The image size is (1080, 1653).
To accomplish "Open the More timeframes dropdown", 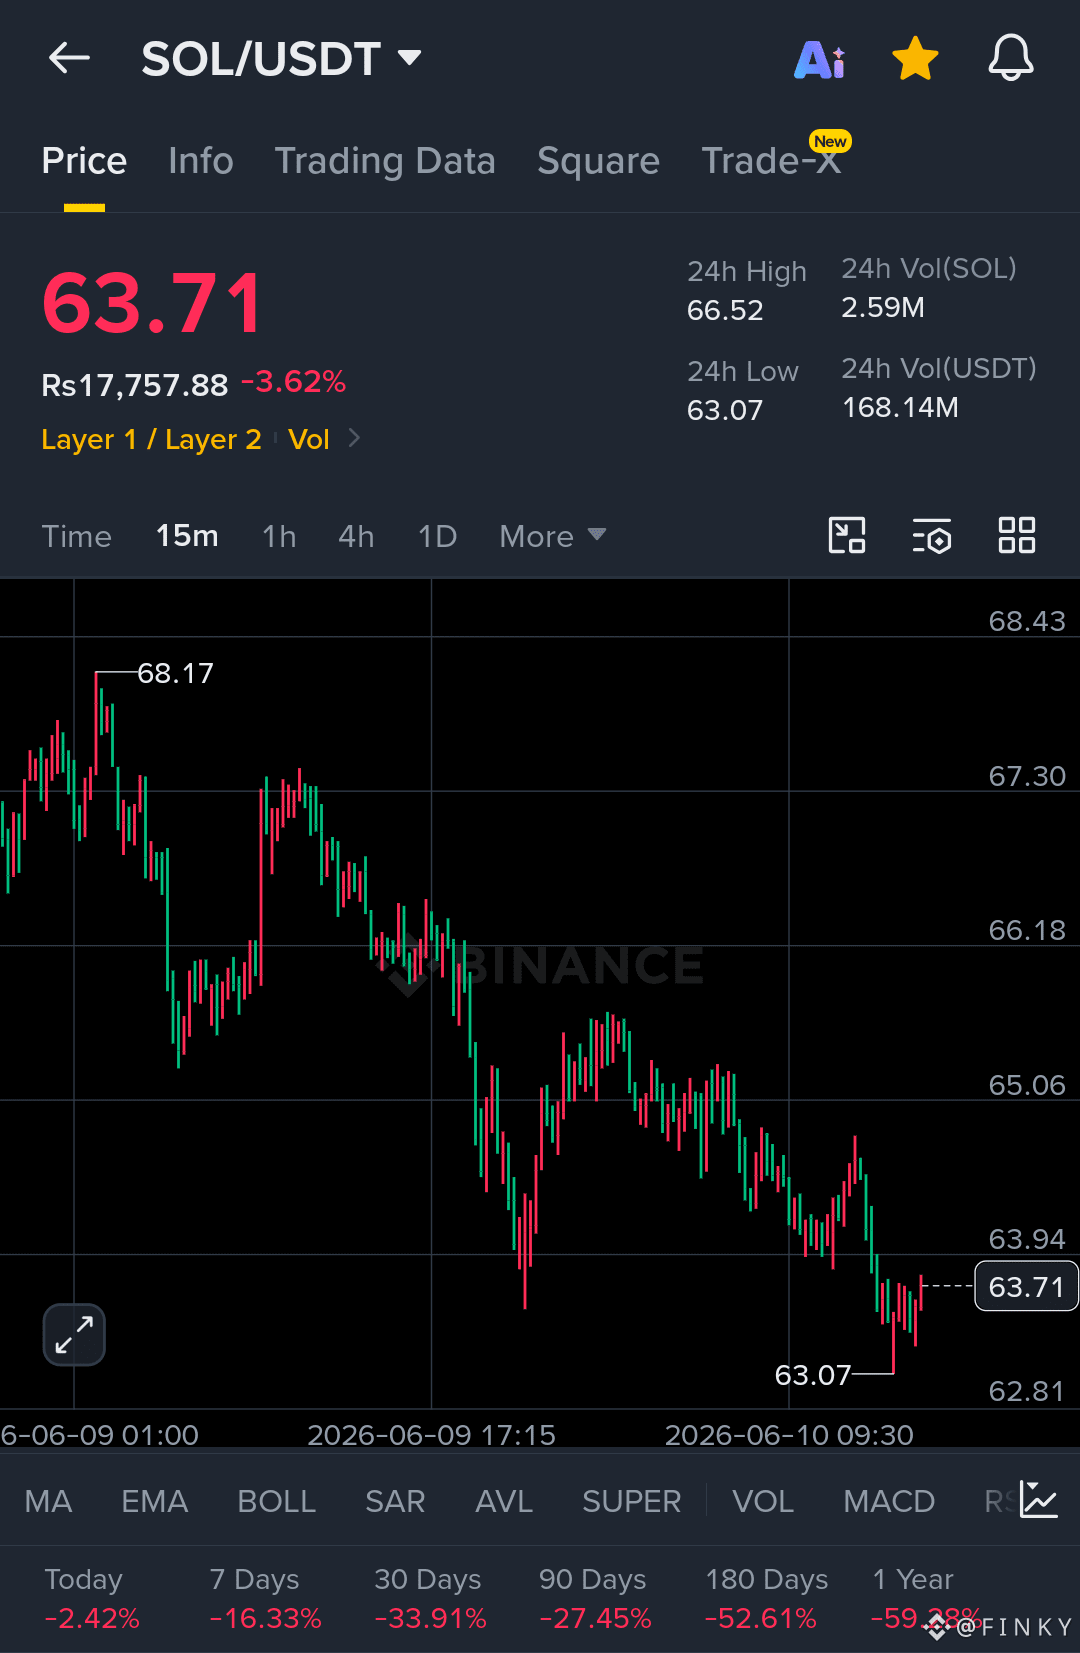I will [x=553, y=536].
